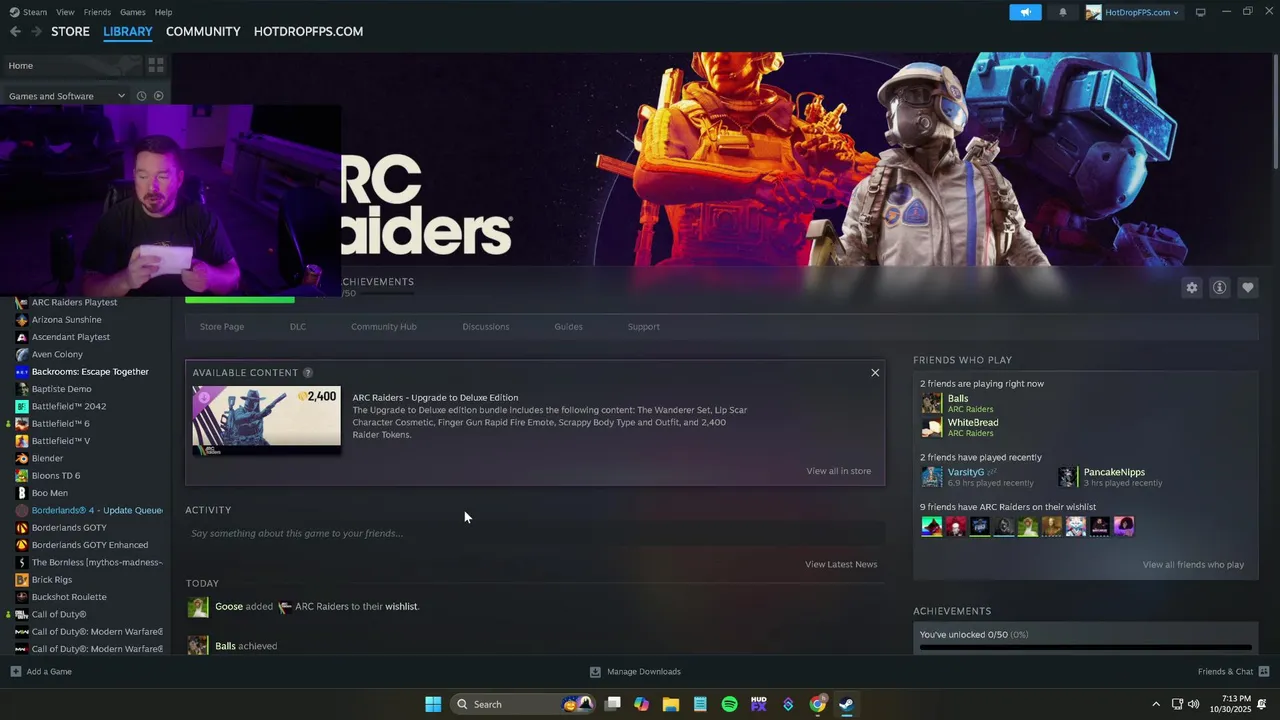Screen dimensions: 1280x720
Task: Add ARC Raiders to favorites heart
Action: pos(1248,287)
